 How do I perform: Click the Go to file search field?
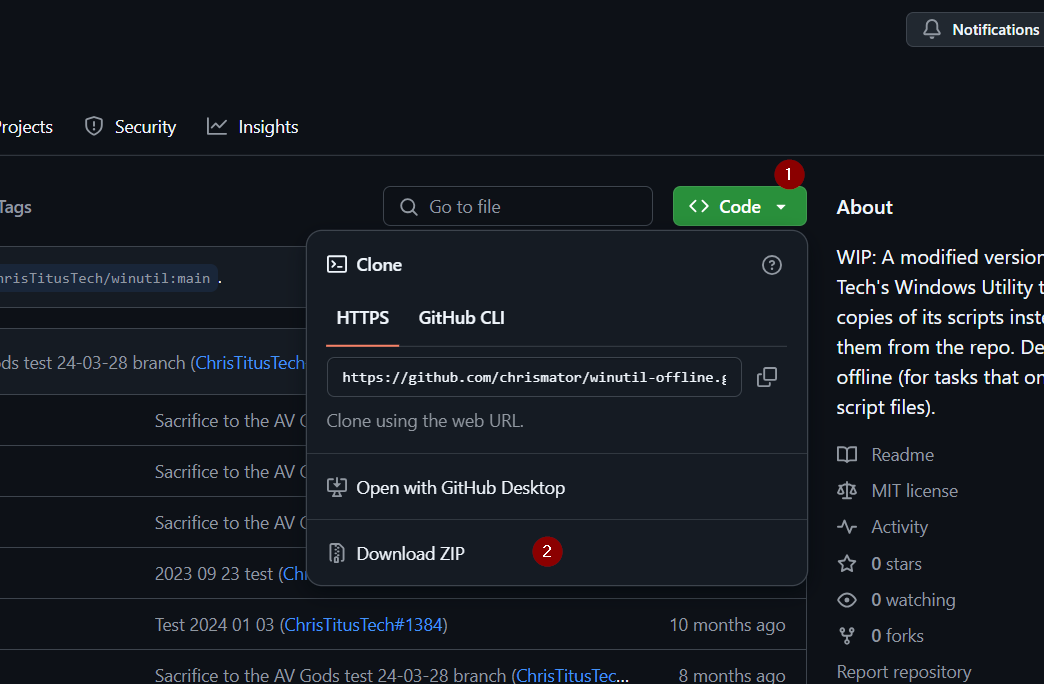(x=517, y=206)
